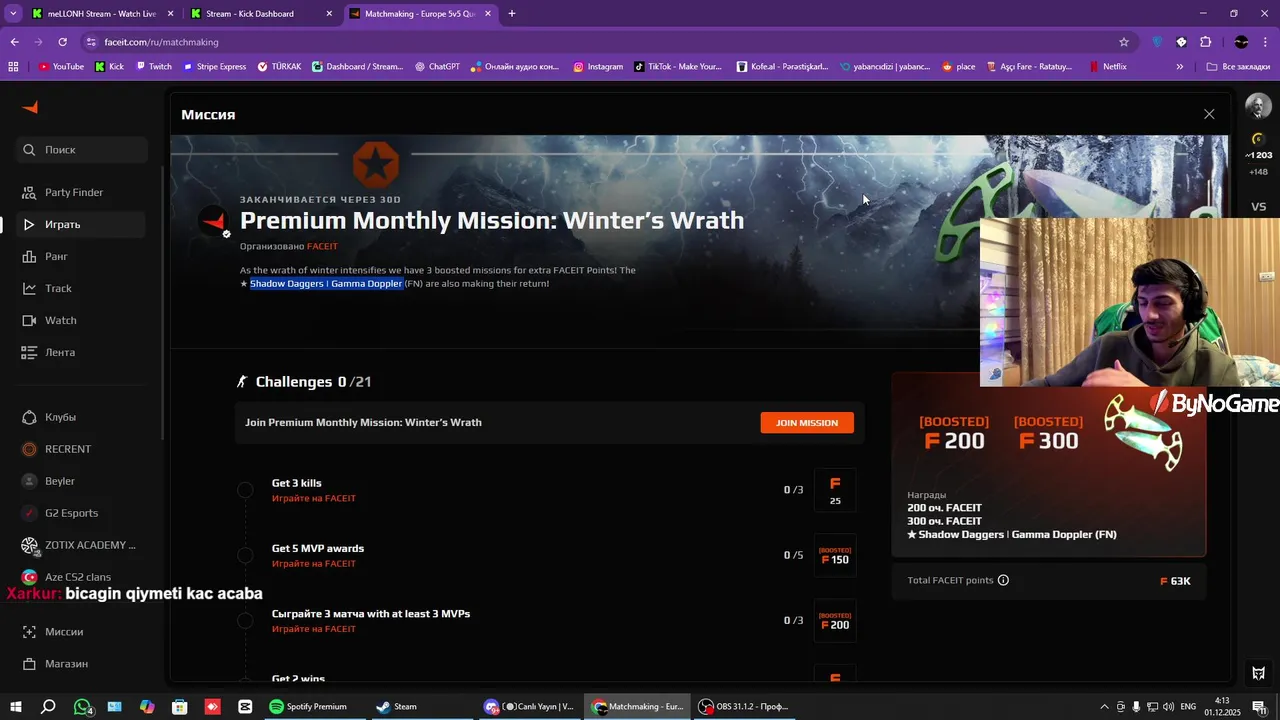Open the ZOTIX ACADEMY club
This screenshot has height=720, width=1280.
pyautogui.click(x=80, y=545)
